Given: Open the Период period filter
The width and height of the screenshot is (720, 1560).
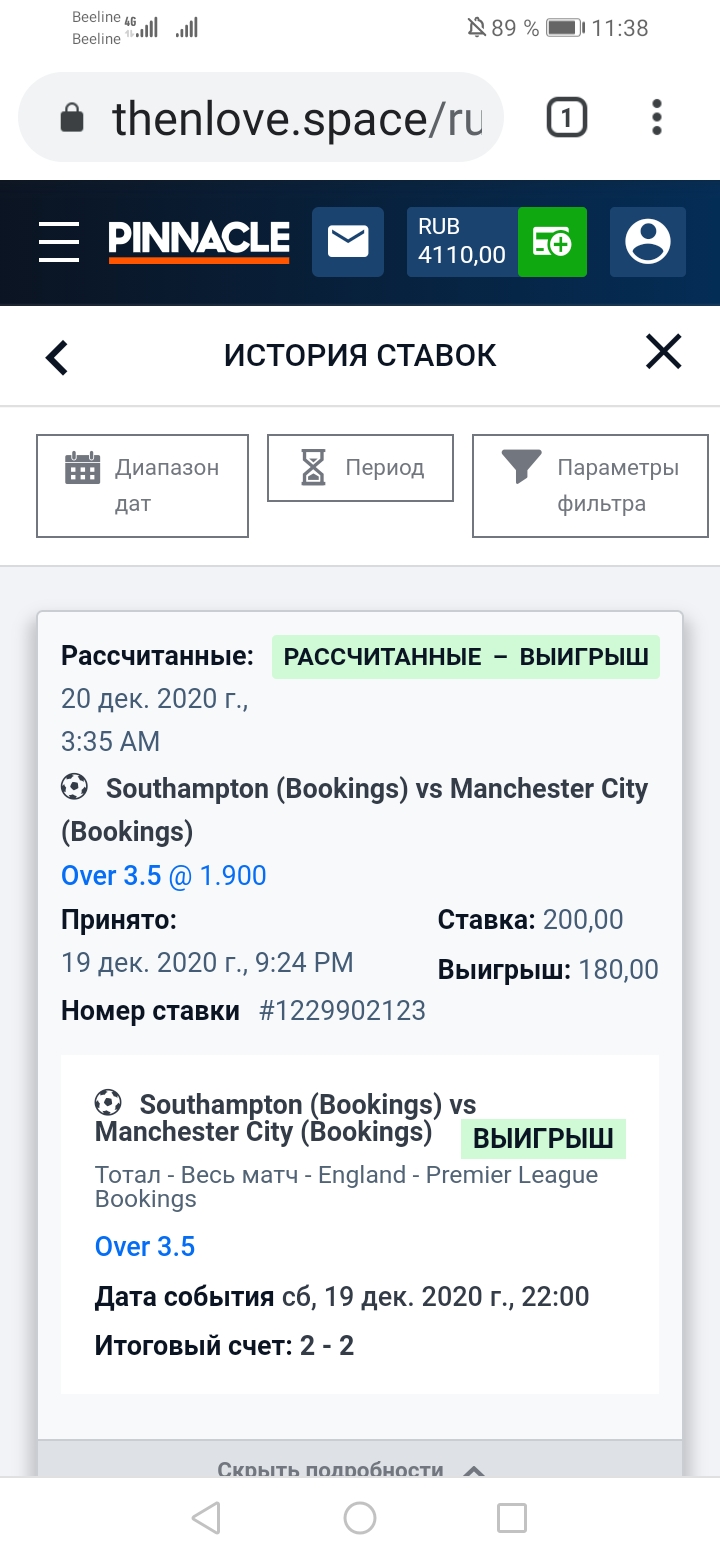Looking at the screenshot, I should click(360, 468).
